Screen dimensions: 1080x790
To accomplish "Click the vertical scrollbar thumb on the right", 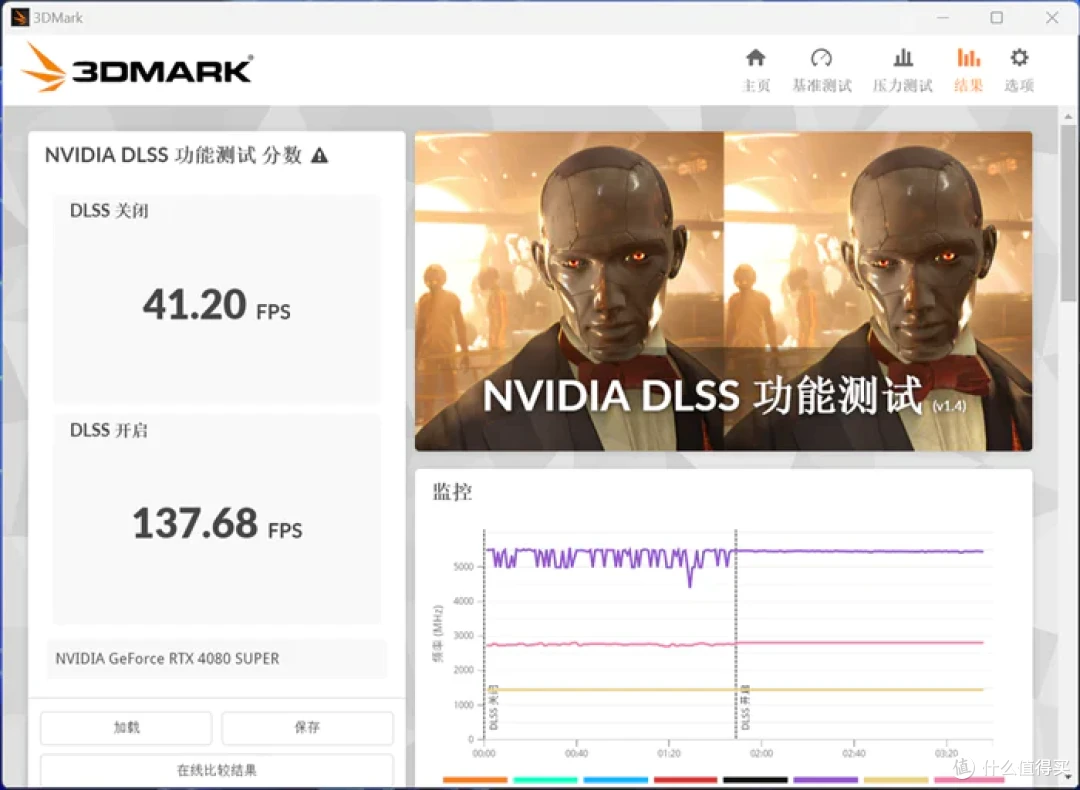I will (x=1068, y=214).
